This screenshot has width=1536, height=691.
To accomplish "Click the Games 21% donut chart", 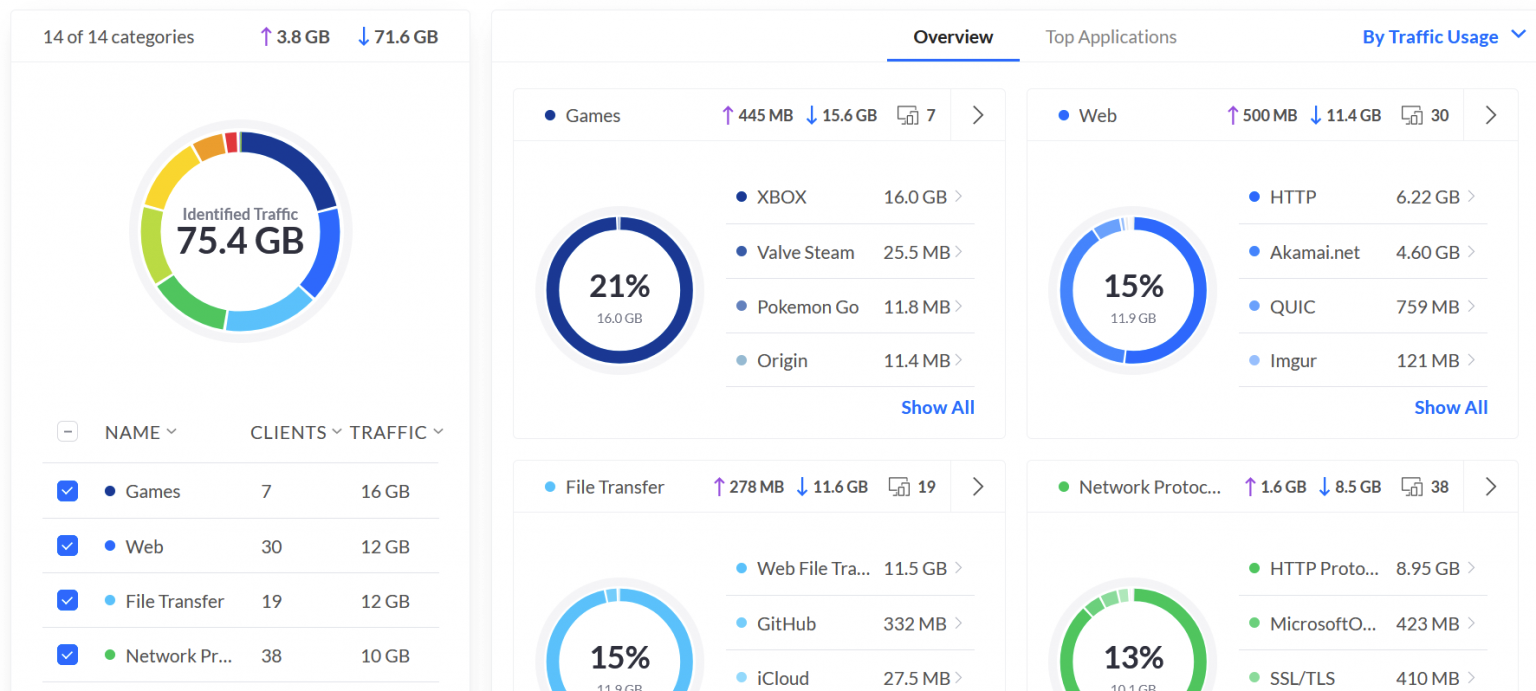I will tap(620, 290).
